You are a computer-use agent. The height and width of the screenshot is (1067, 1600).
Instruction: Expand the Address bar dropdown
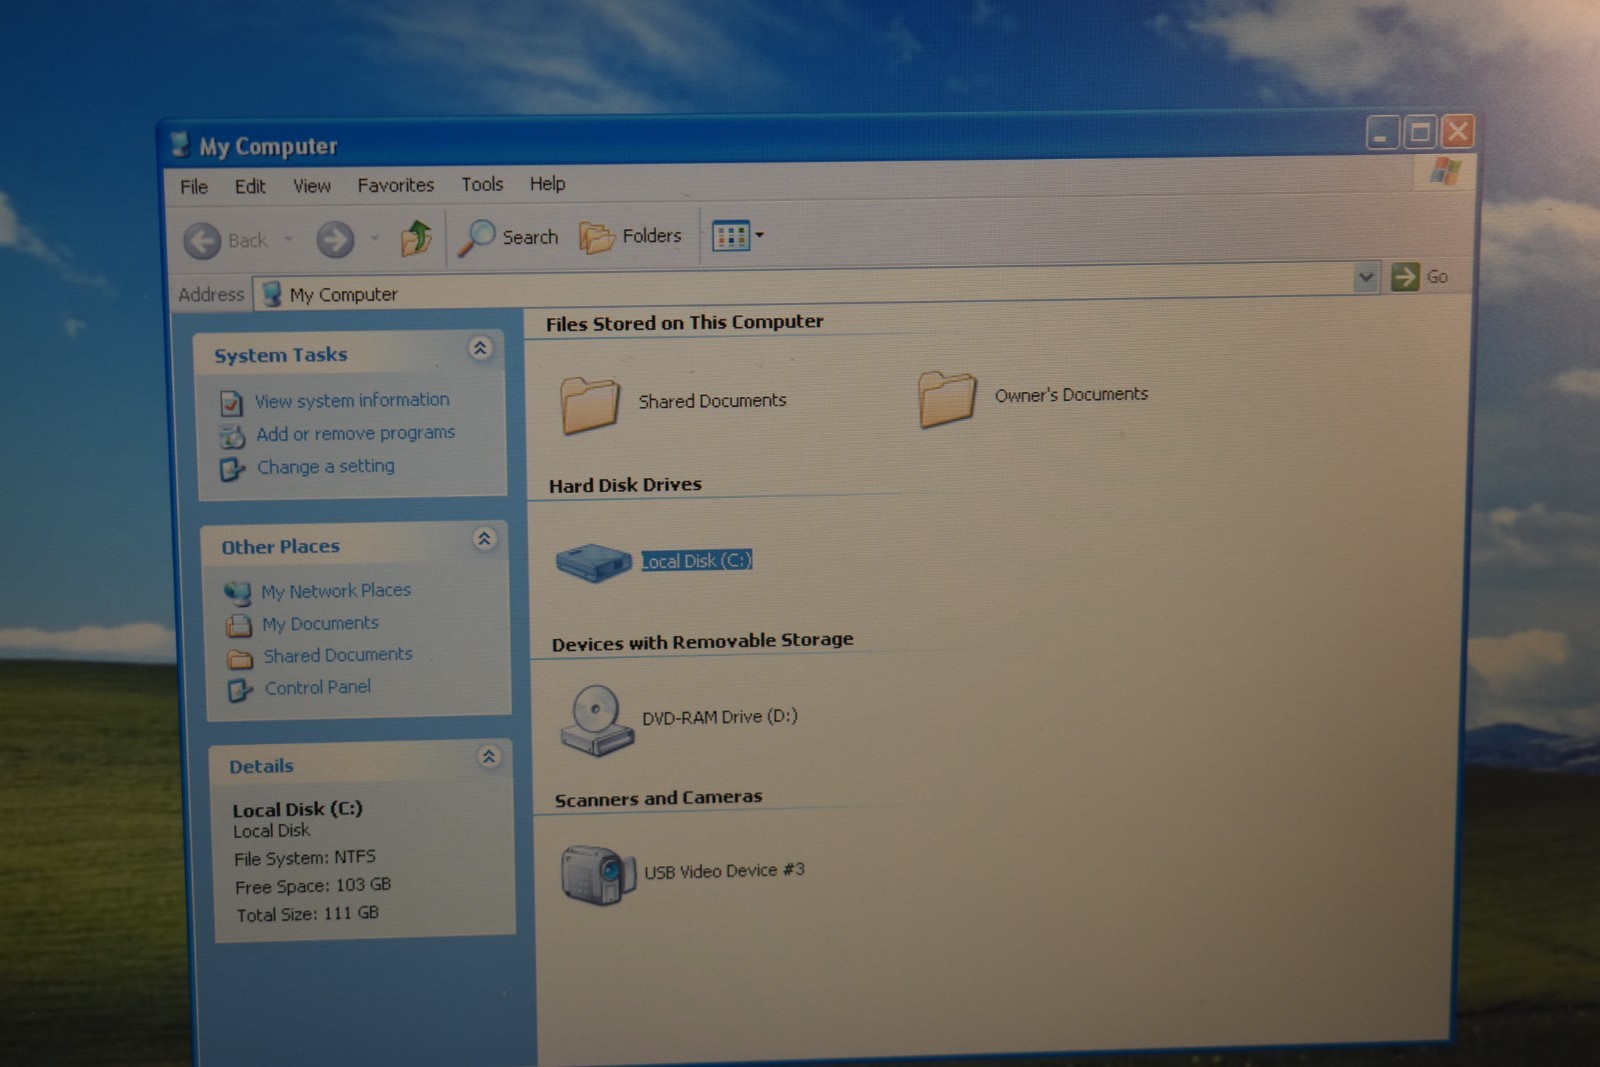click(1366, 277)
